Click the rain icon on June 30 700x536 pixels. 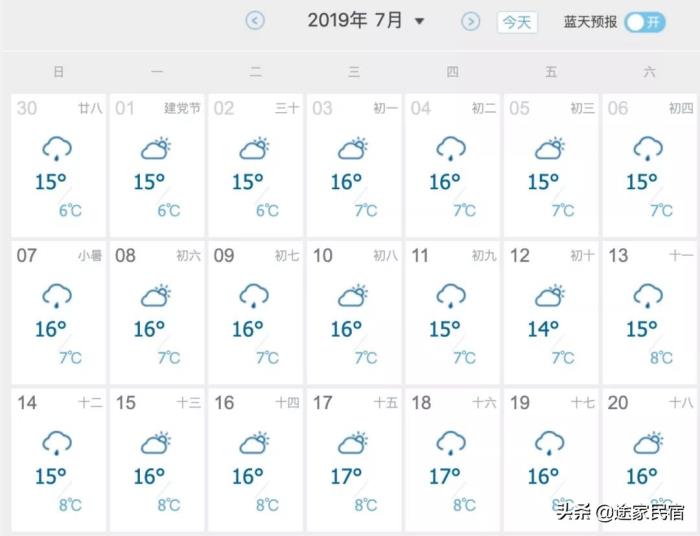pyautogui.click(x=57, y=150)
